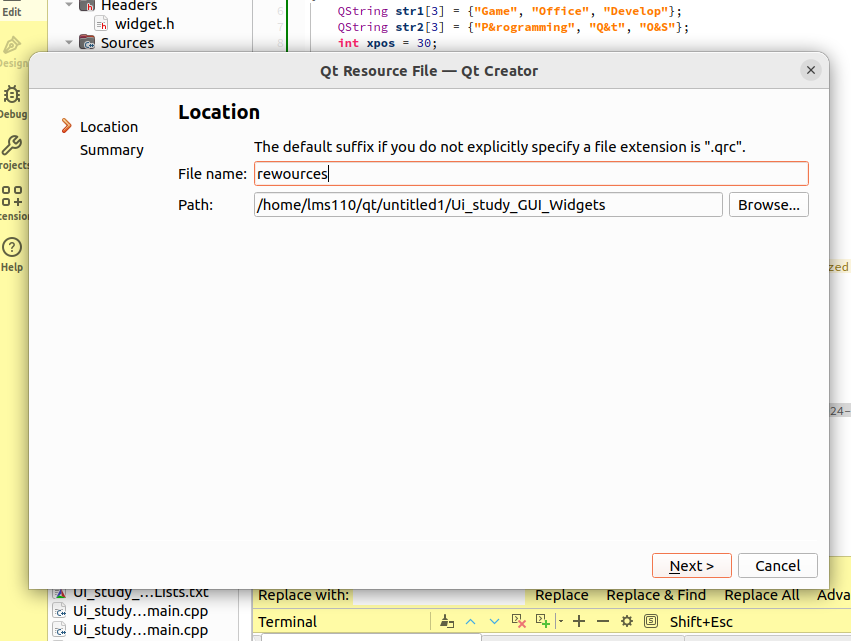Open new terminal shell dropdown arrow
Image resolution: width=851 pixels, height=641 pixels.
tap(561, 621)
